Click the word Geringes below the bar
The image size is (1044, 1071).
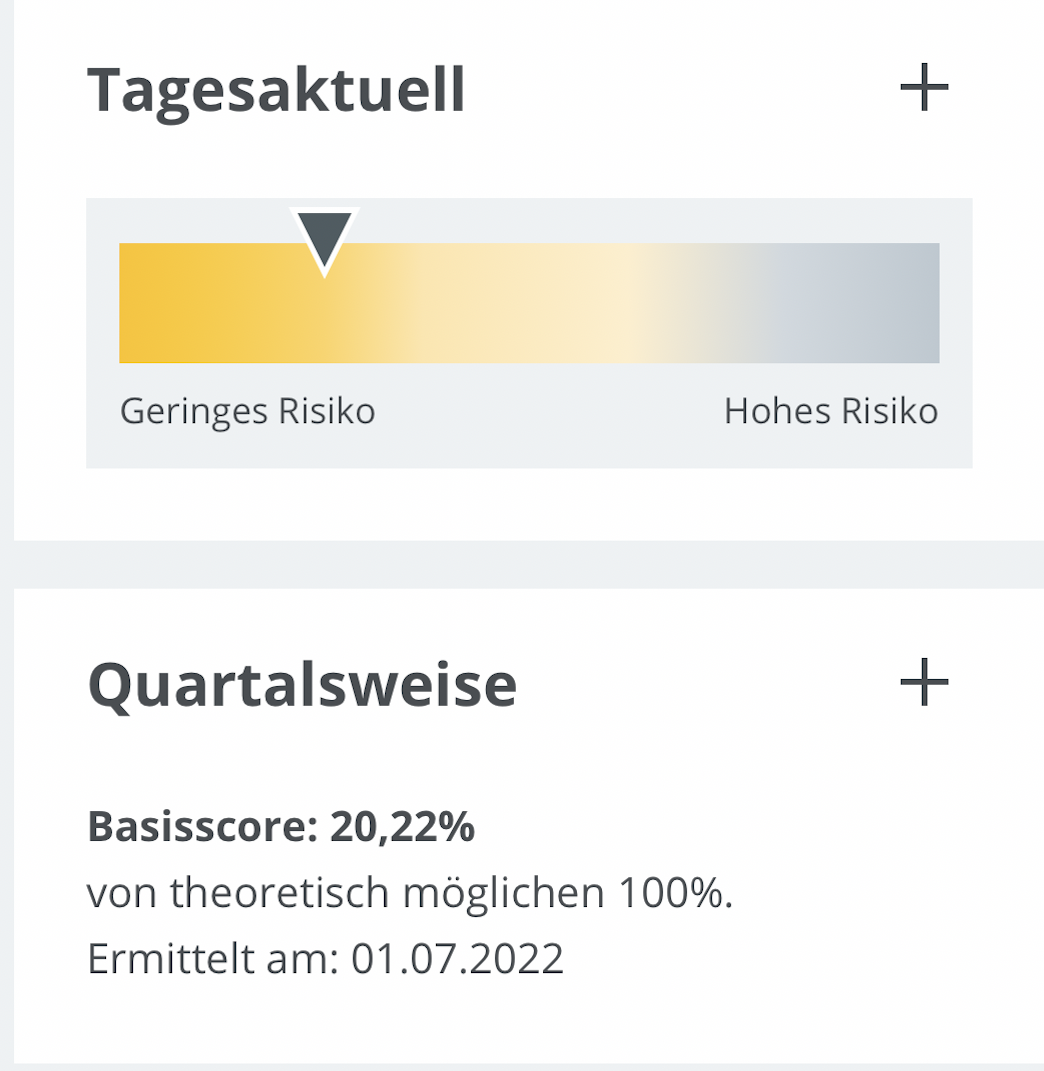(190, 411)
